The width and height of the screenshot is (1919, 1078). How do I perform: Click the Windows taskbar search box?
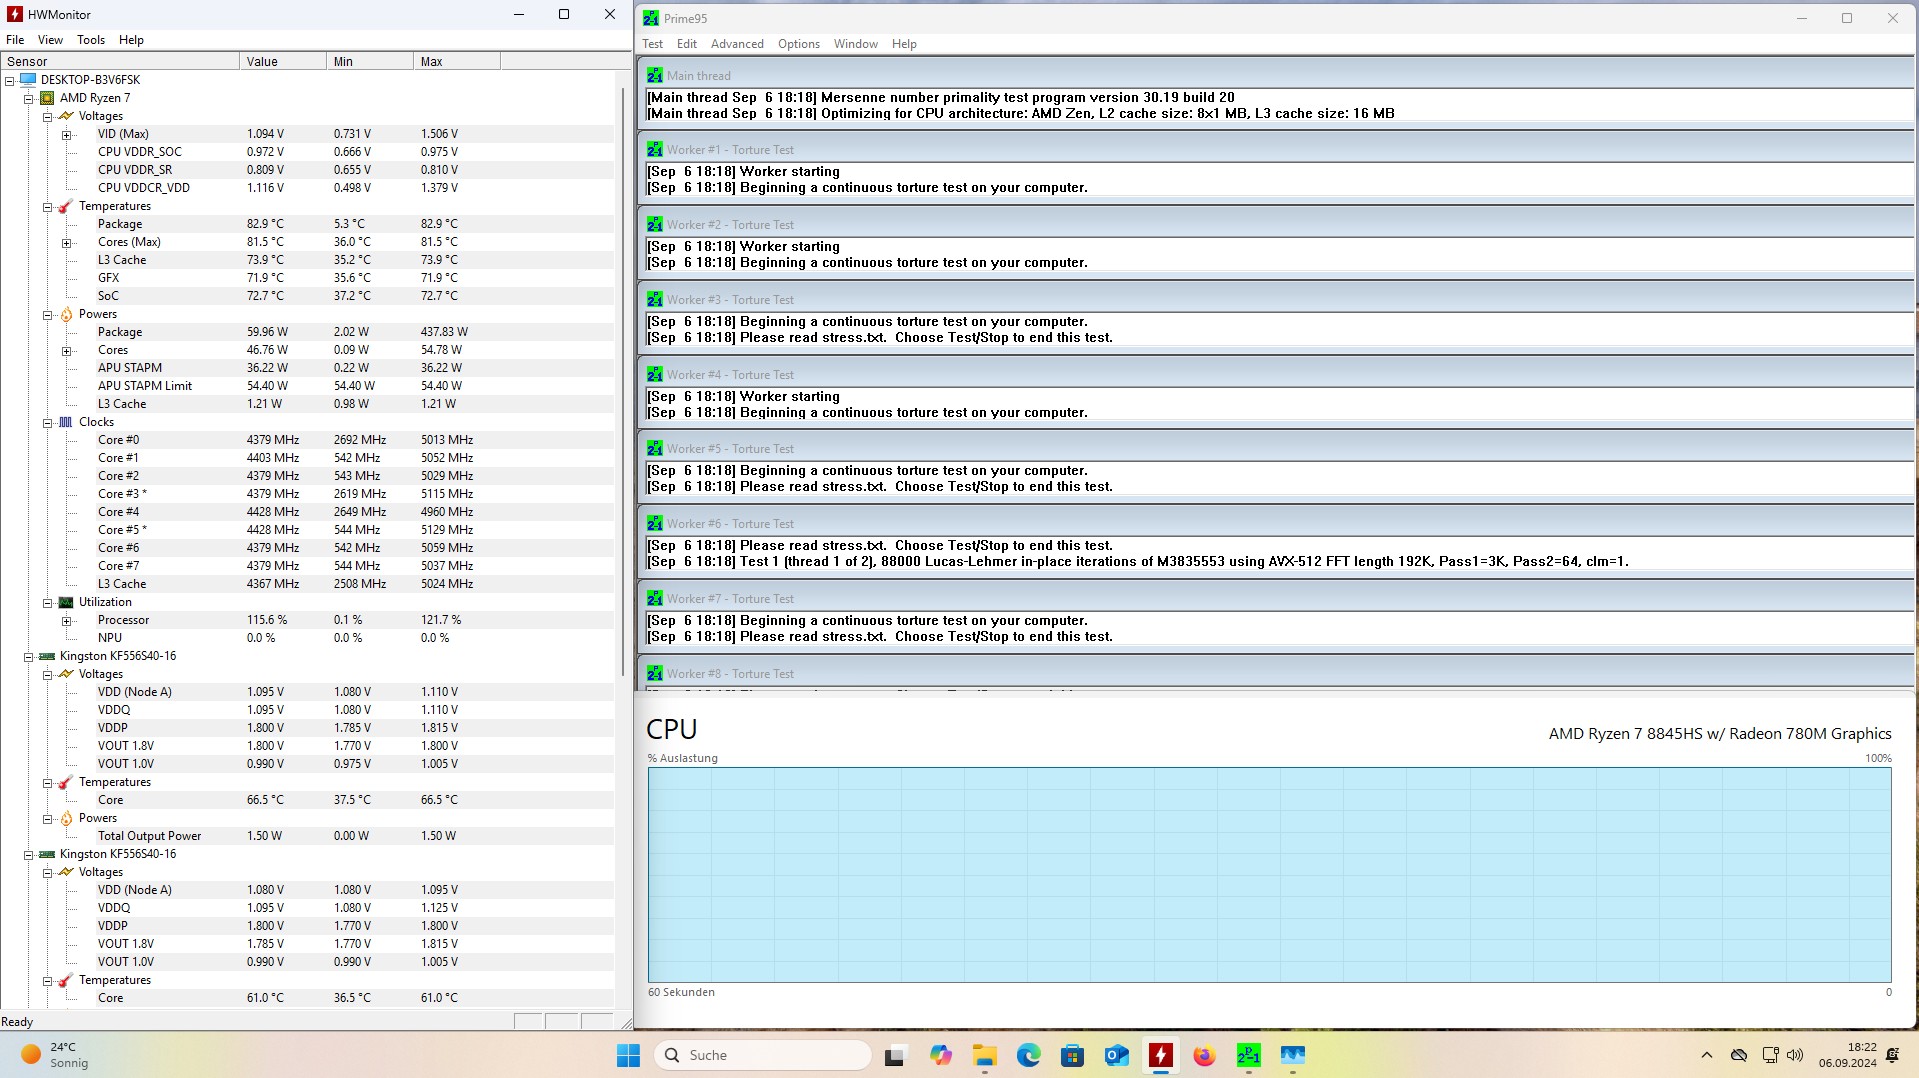point(762,1055)
